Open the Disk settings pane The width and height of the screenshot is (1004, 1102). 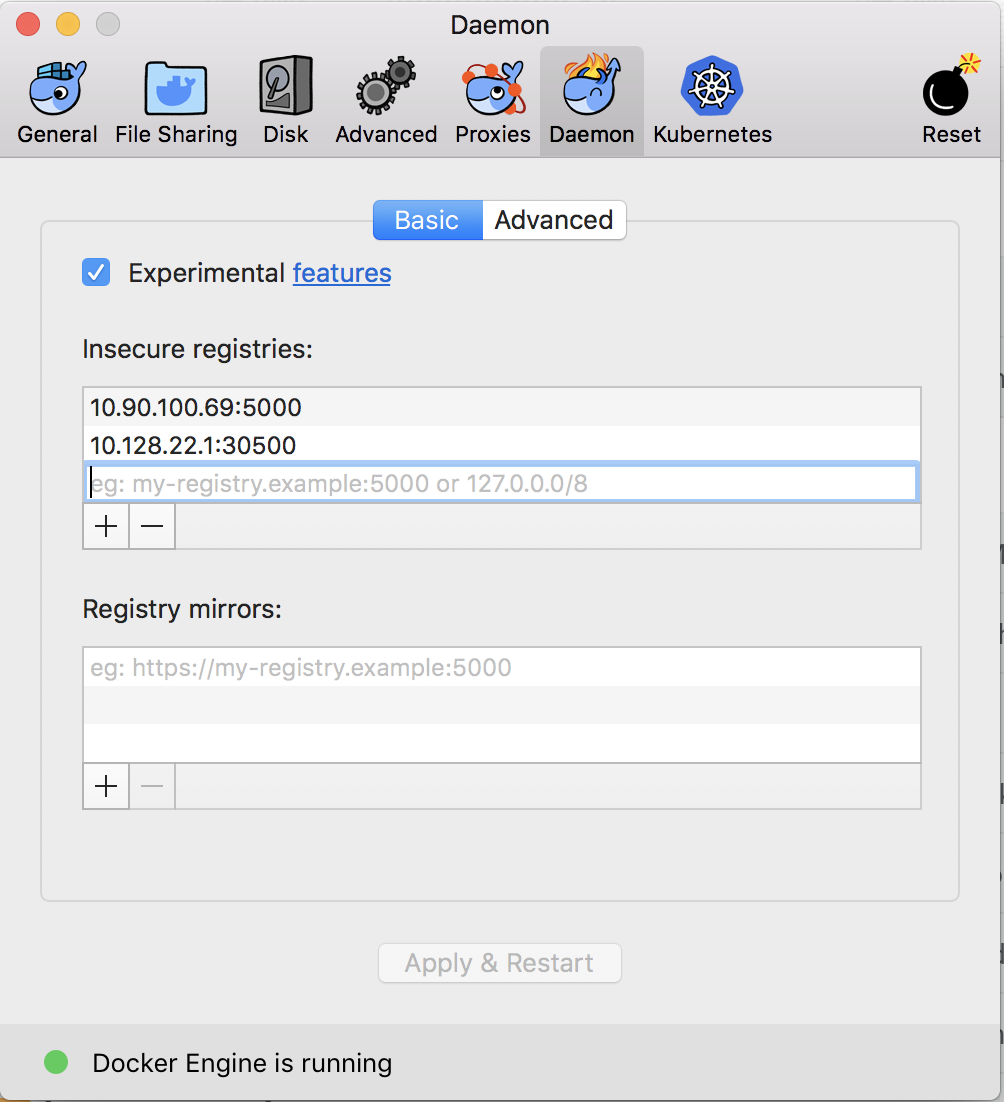[285, 102]
